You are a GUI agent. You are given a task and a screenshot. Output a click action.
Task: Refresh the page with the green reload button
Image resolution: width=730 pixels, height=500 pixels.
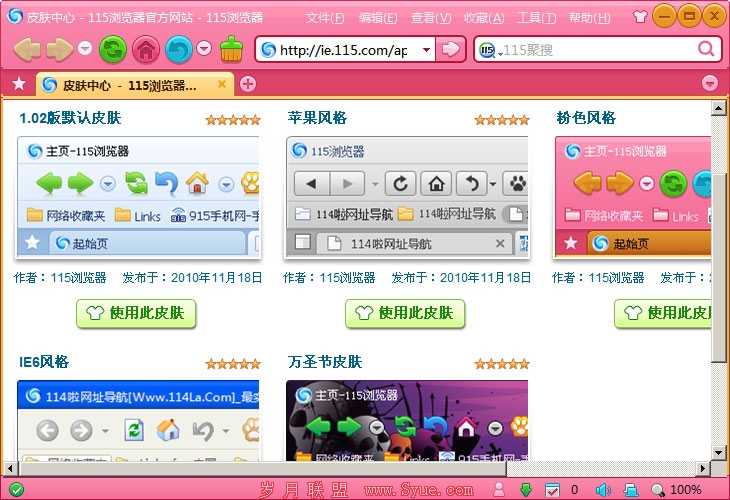[113, 49]
